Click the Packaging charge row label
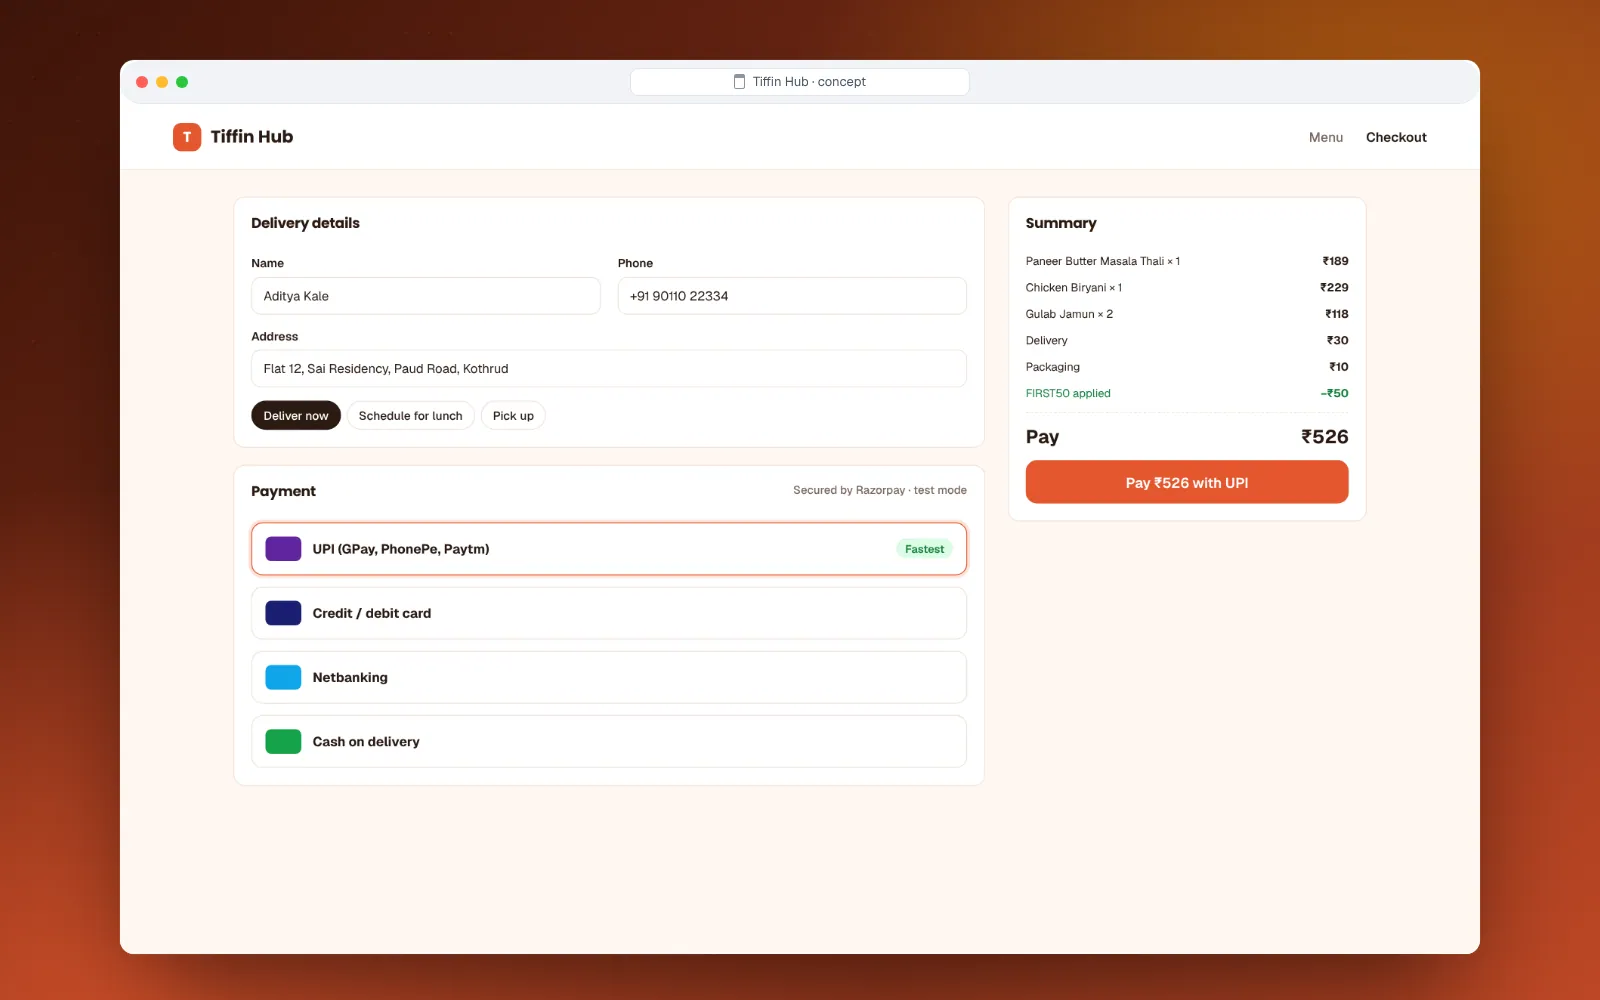1600x1000 pixels. click(x=1053, y=367)
